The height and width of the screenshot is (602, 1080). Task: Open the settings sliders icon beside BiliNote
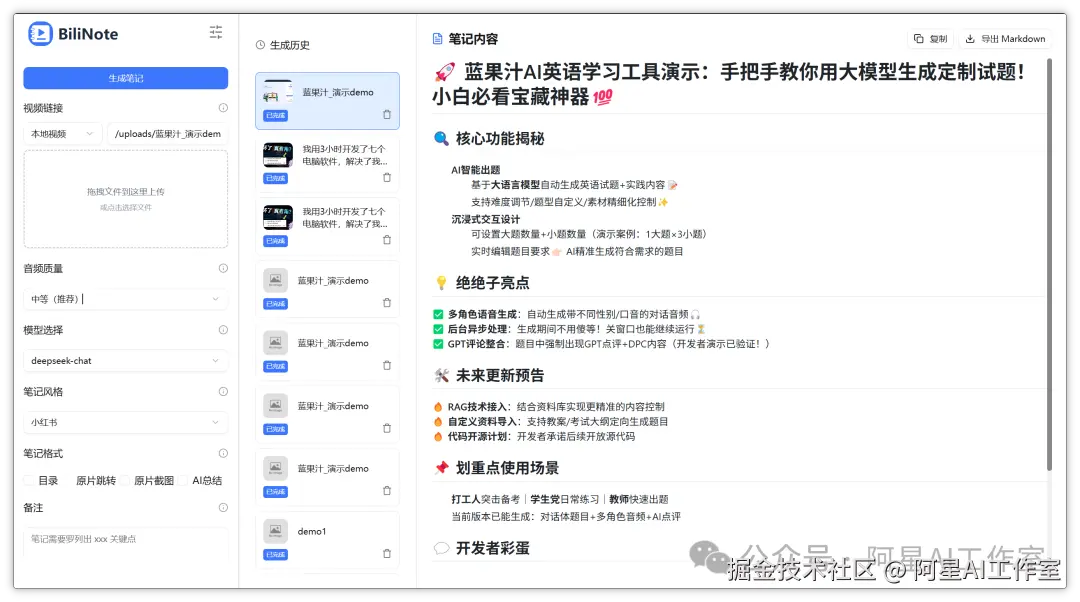coord(216,32)
